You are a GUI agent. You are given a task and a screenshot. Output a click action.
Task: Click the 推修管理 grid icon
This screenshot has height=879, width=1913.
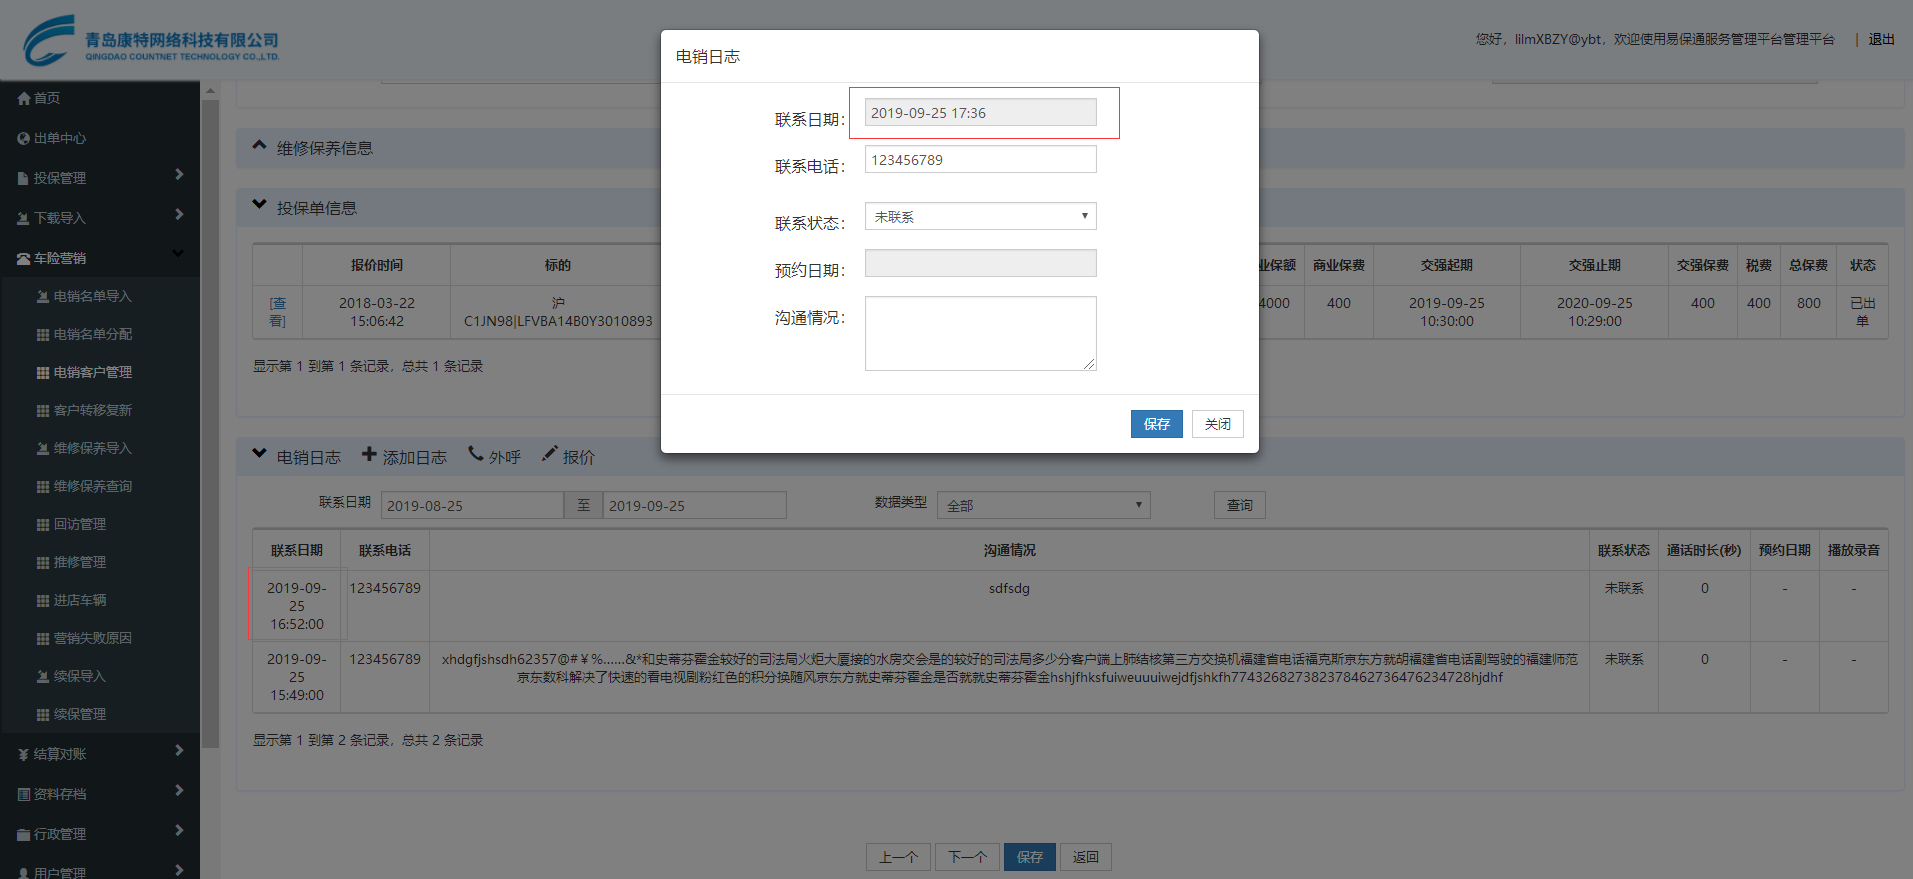(43, 562)
